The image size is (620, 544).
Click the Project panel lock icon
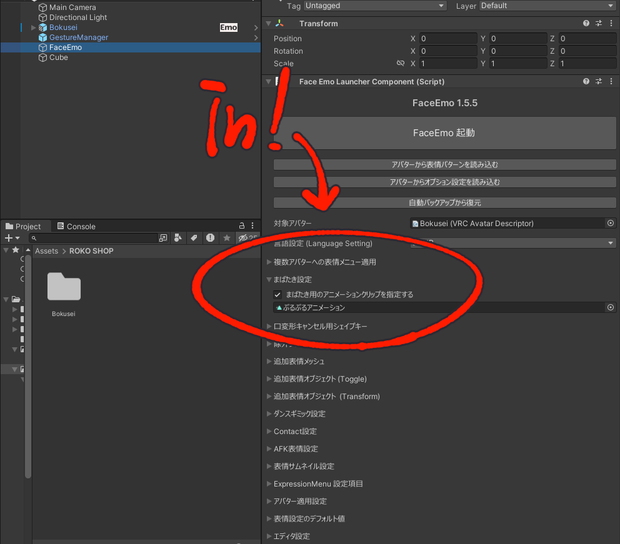click(x=242, y=226)
